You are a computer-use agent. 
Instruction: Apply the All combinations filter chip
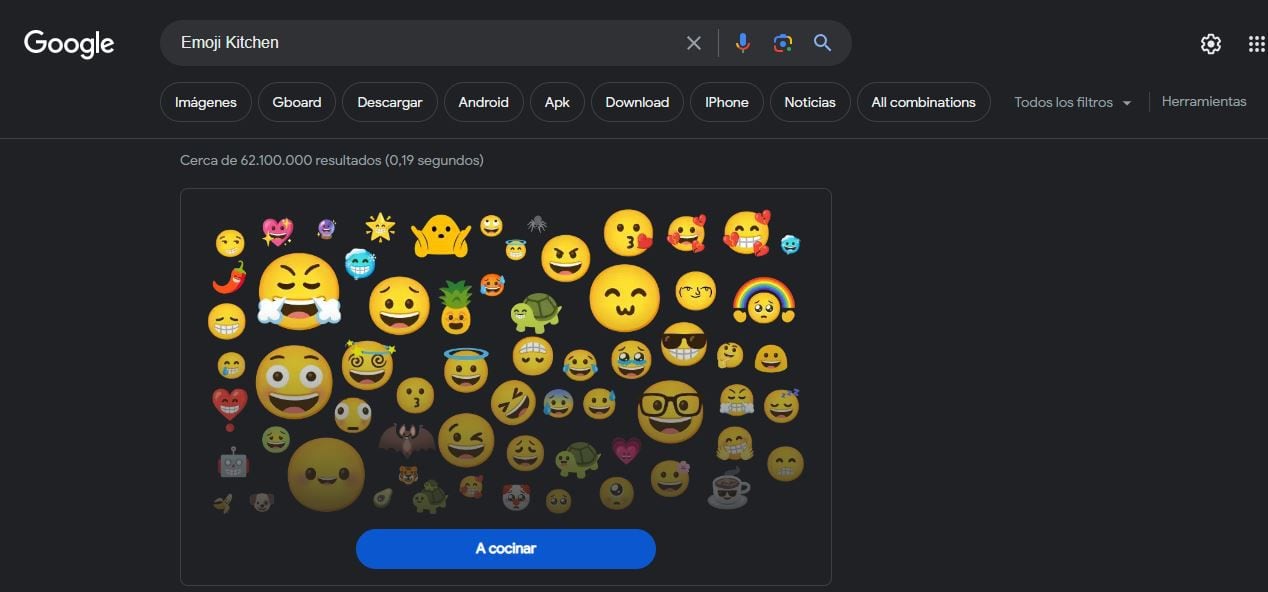[x=923, y=102]
